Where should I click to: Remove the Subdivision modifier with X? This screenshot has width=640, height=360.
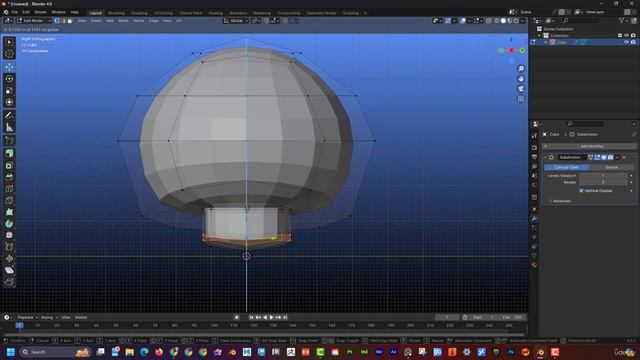click(x=624, y=157)
